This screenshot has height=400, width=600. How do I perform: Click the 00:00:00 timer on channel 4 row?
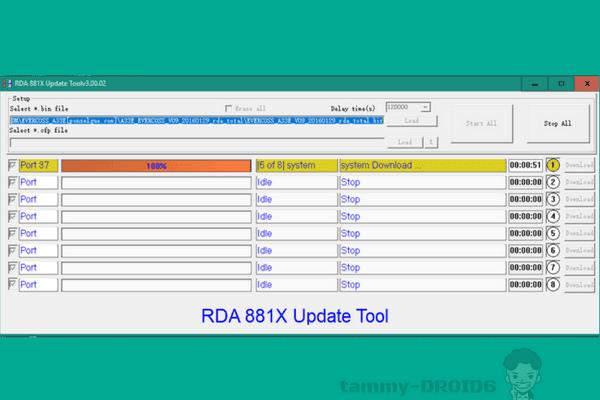tap(525, 216)
